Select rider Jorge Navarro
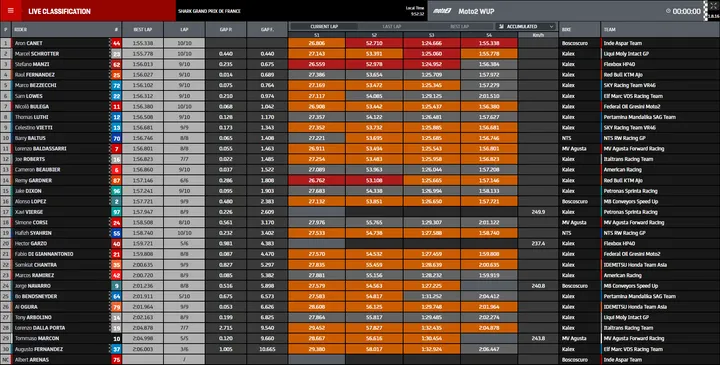The image size is (720, 365). (33, 286)
